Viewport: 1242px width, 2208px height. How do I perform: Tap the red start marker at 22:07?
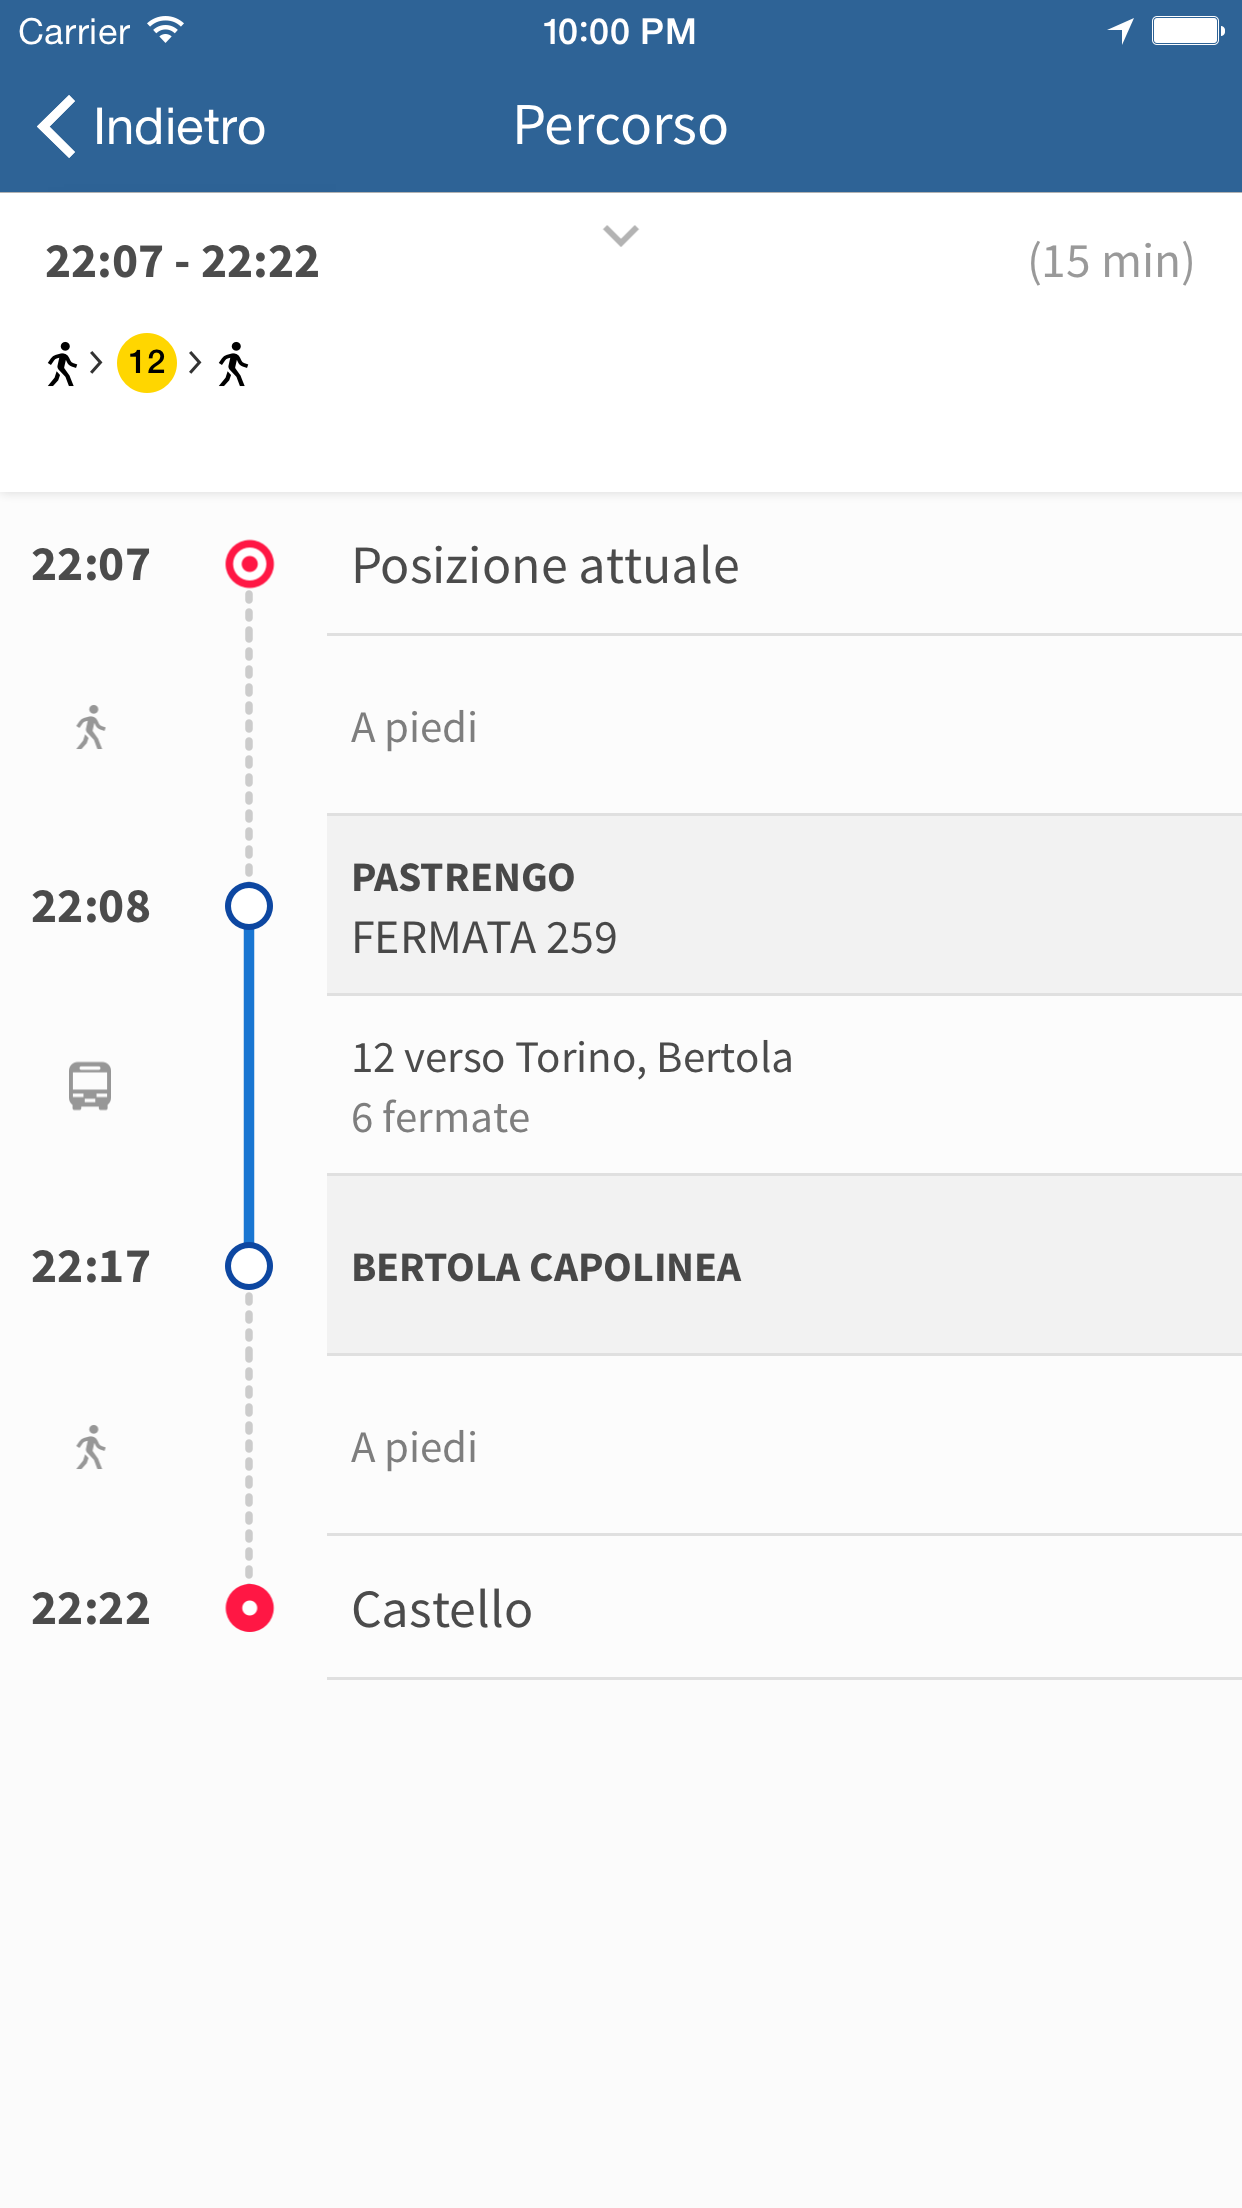249,565
